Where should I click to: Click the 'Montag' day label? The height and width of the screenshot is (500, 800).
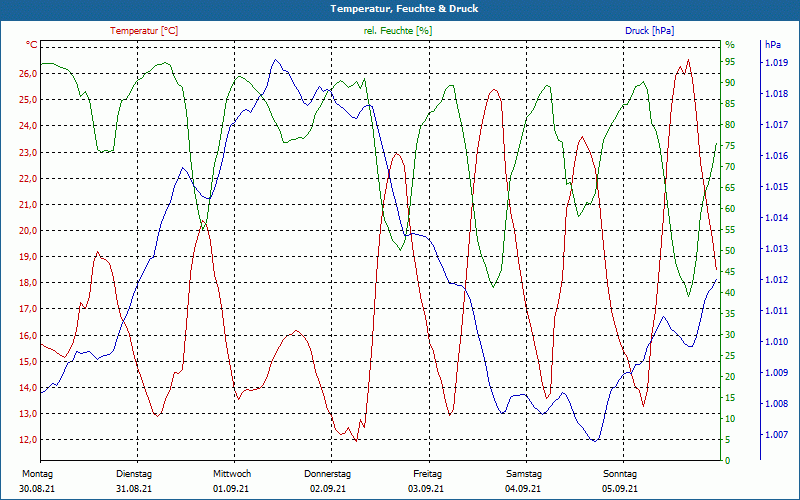click(37, 474)
